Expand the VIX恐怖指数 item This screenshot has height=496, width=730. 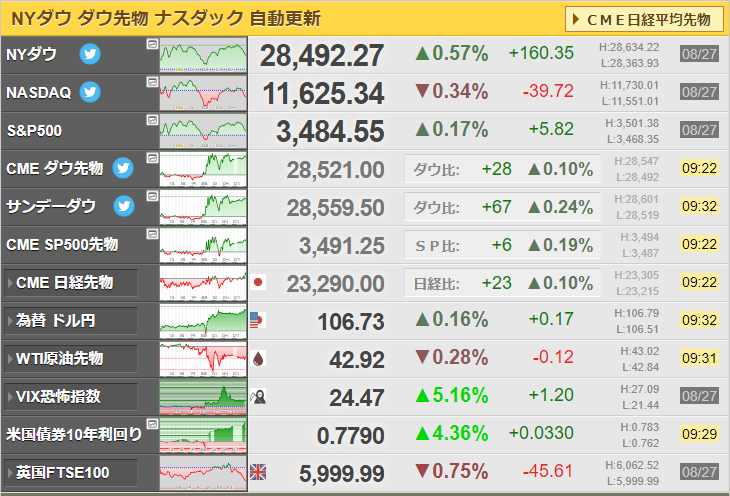point(71,397)
